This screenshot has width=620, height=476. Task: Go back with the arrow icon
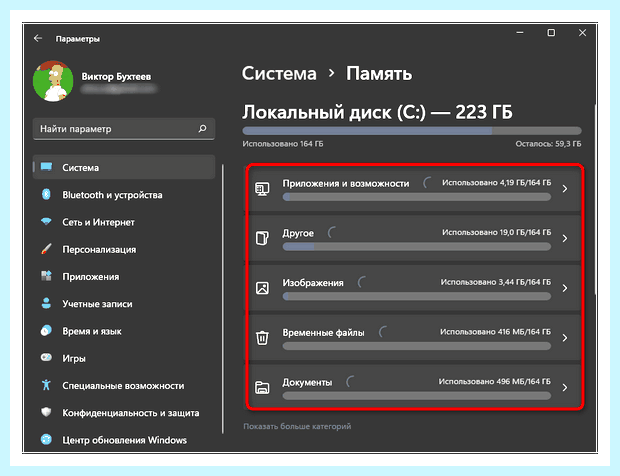pos(38,38)
